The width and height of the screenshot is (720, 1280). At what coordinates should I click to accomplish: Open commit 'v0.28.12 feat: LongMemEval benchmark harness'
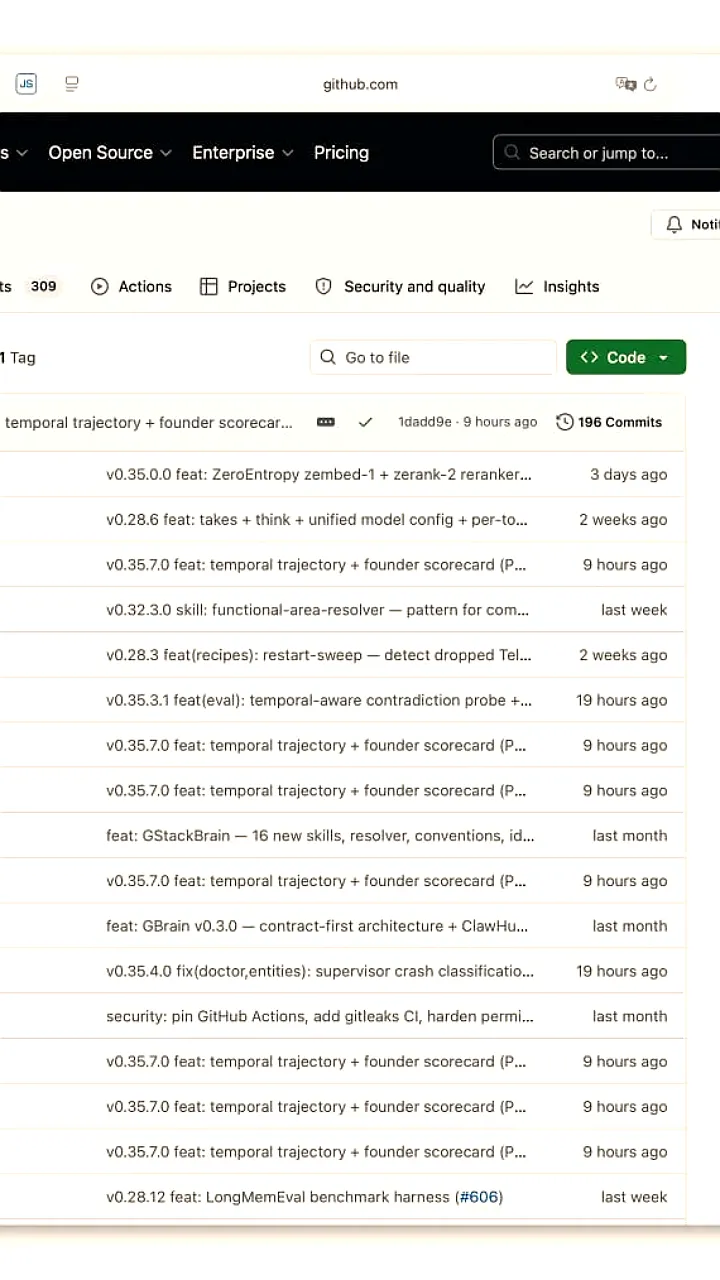[279, 1197]
